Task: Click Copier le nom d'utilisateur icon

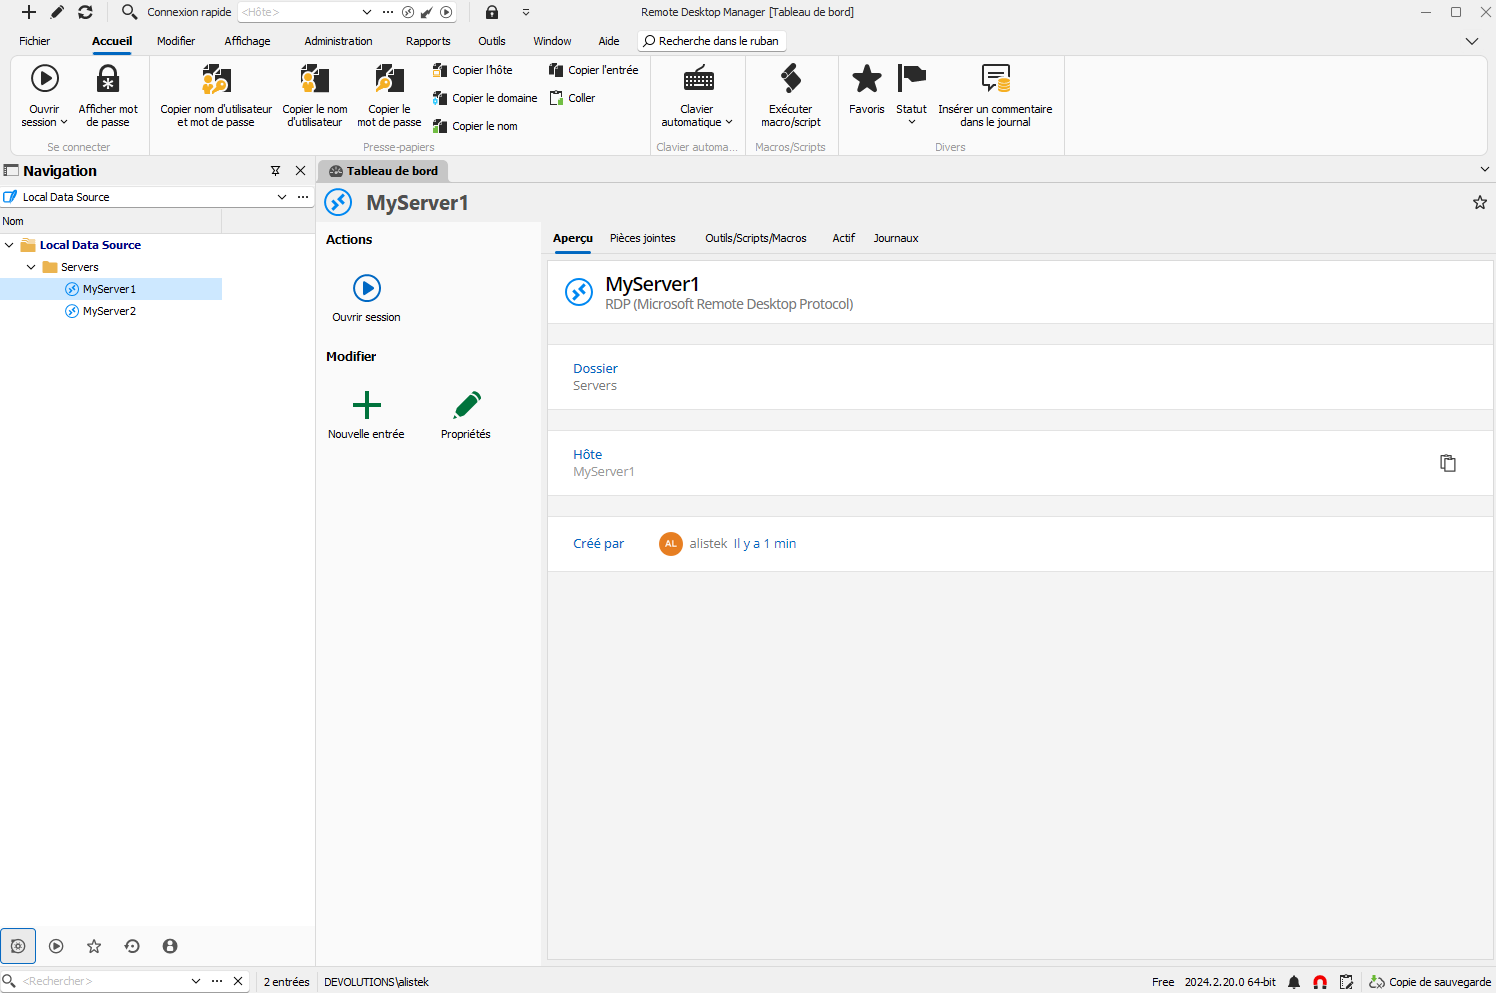Action: pos(315,95)
